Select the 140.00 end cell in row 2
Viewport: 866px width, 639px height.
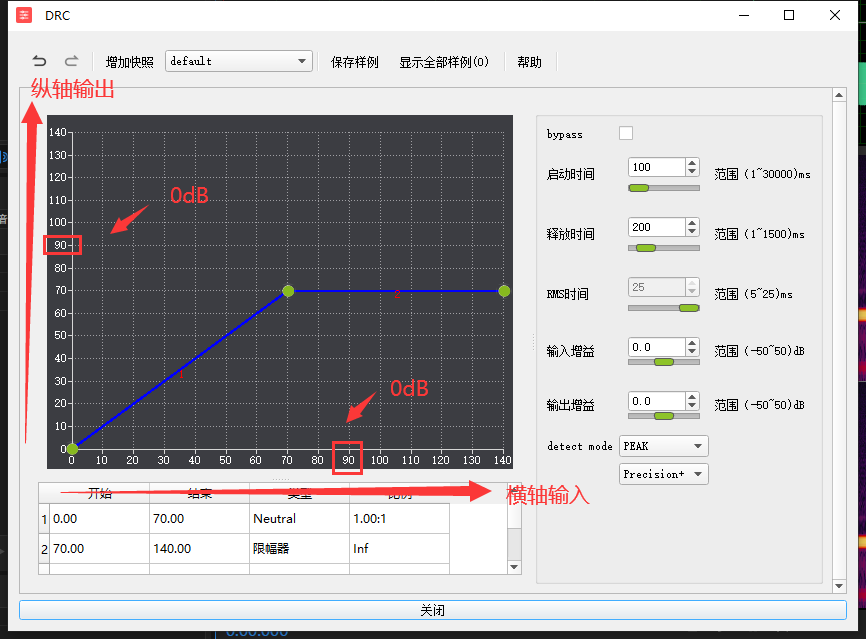pyautogui.click(x=199, y=548)
